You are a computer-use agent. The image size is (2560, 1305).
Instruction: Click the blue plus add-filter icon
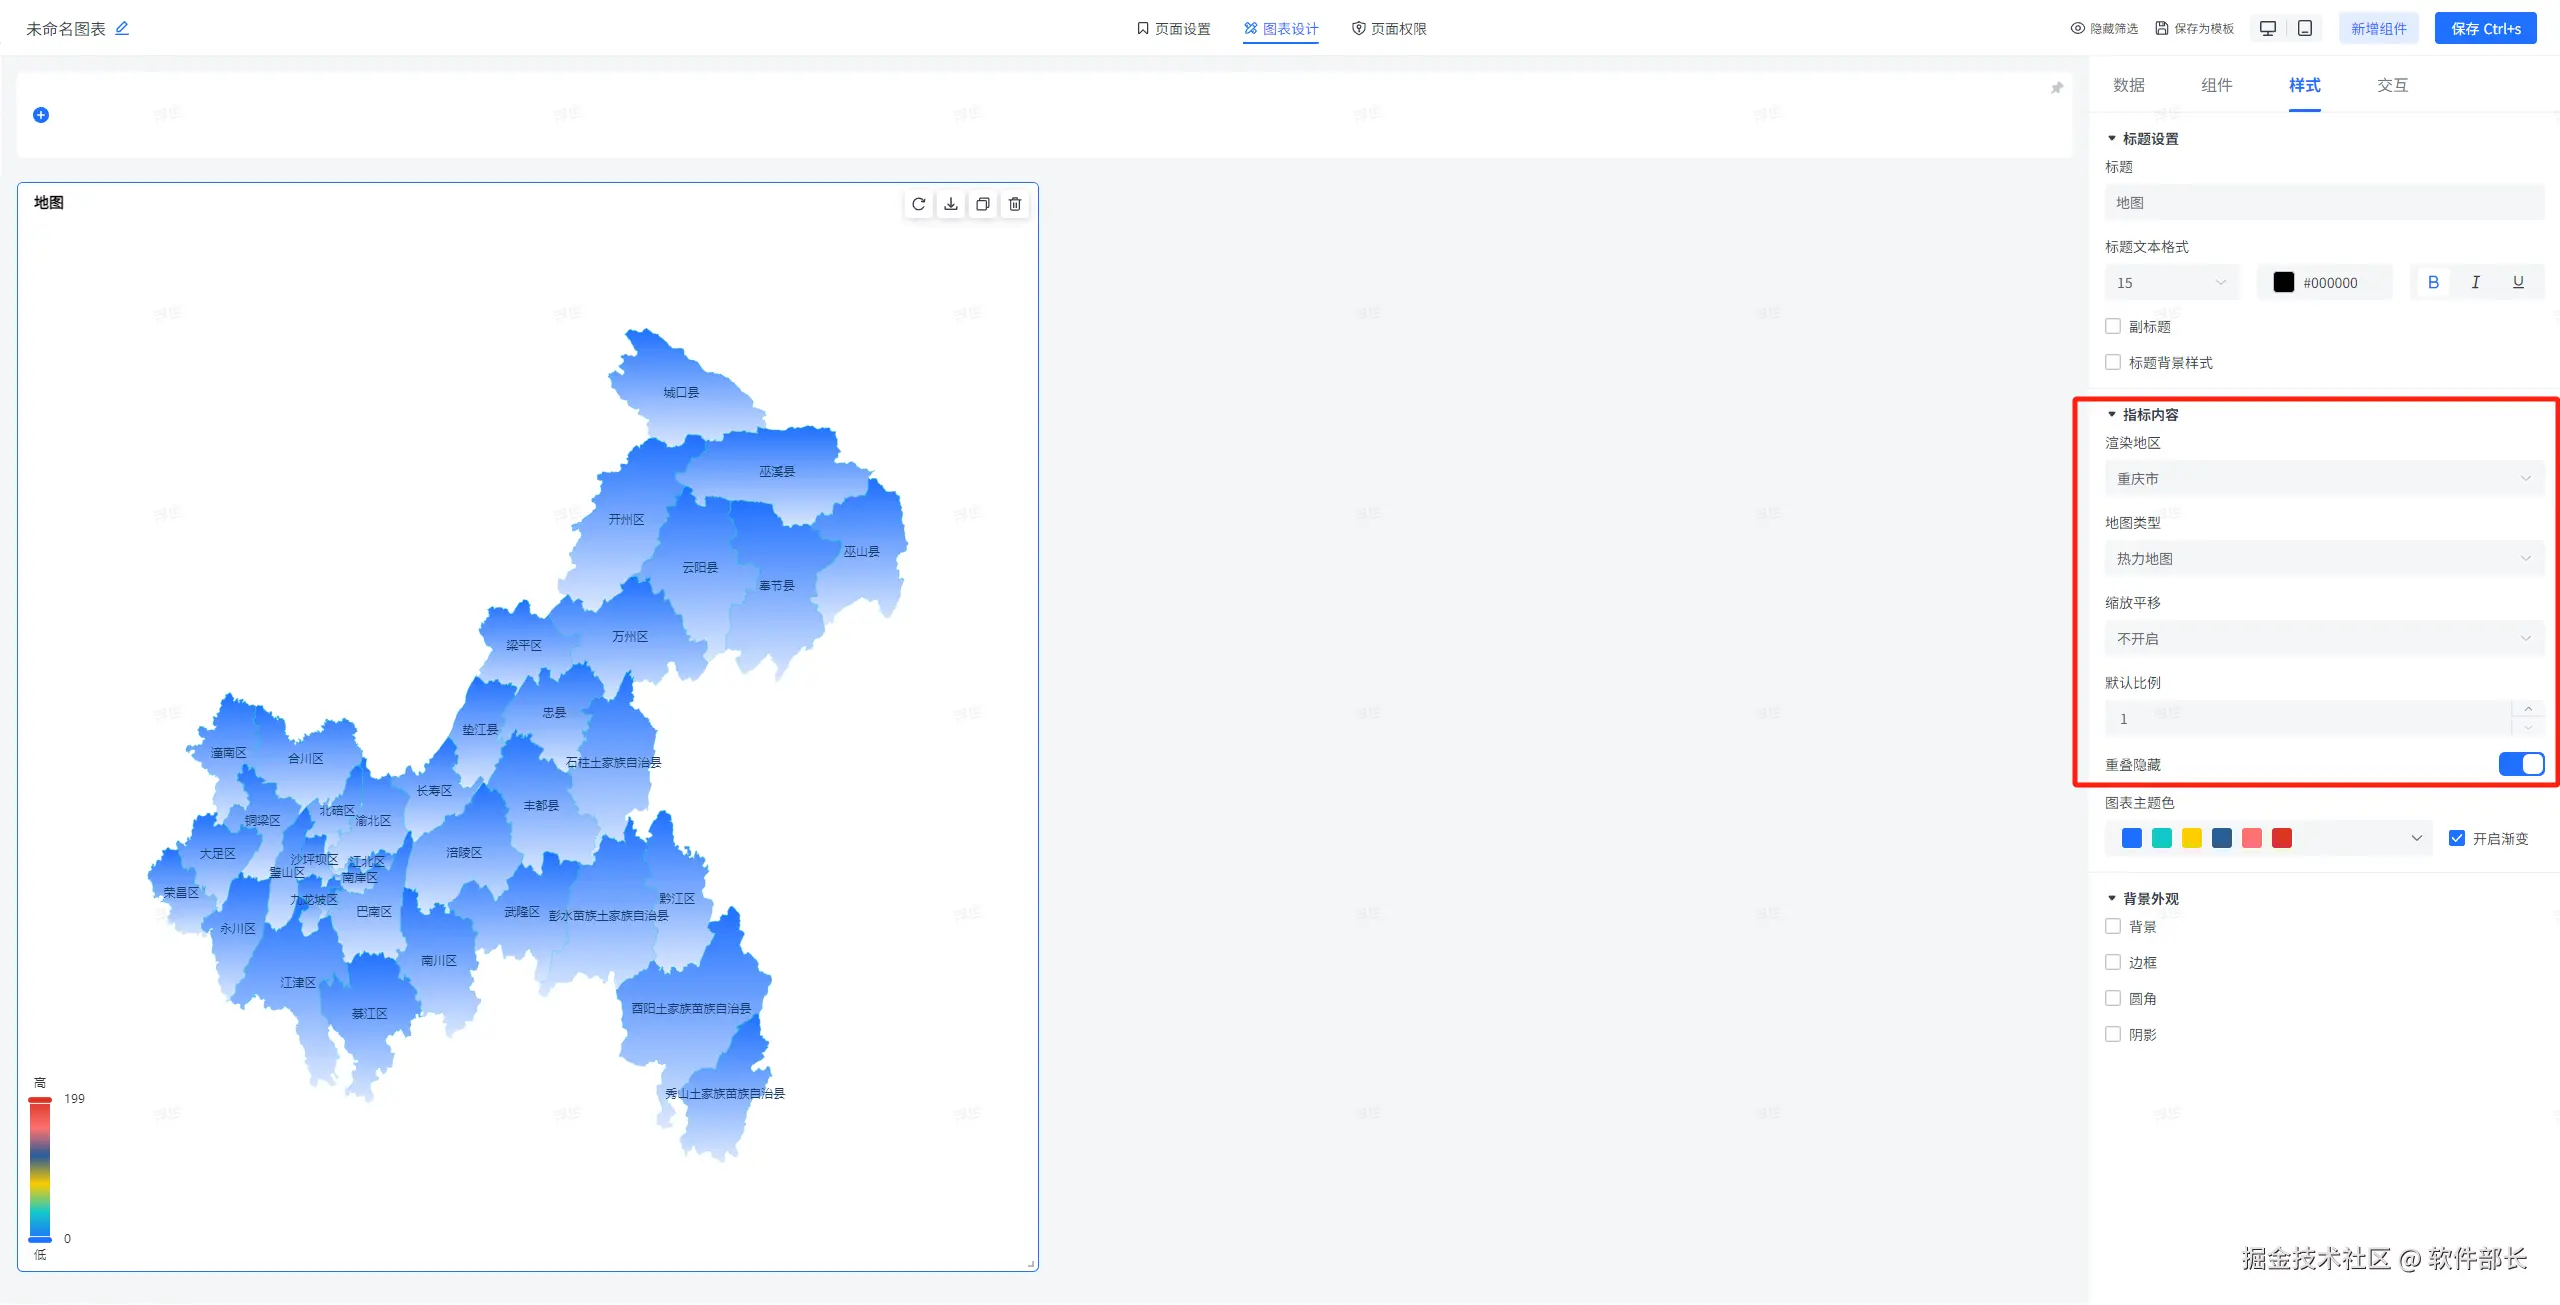click(41, 115)
